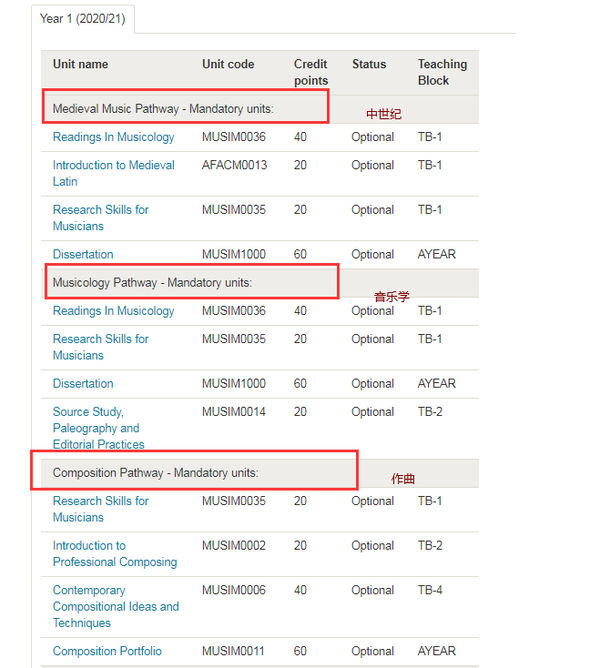Click TB-4 teaching block value
The height and width of the screenshot is (668, 600).
point(430,590)
